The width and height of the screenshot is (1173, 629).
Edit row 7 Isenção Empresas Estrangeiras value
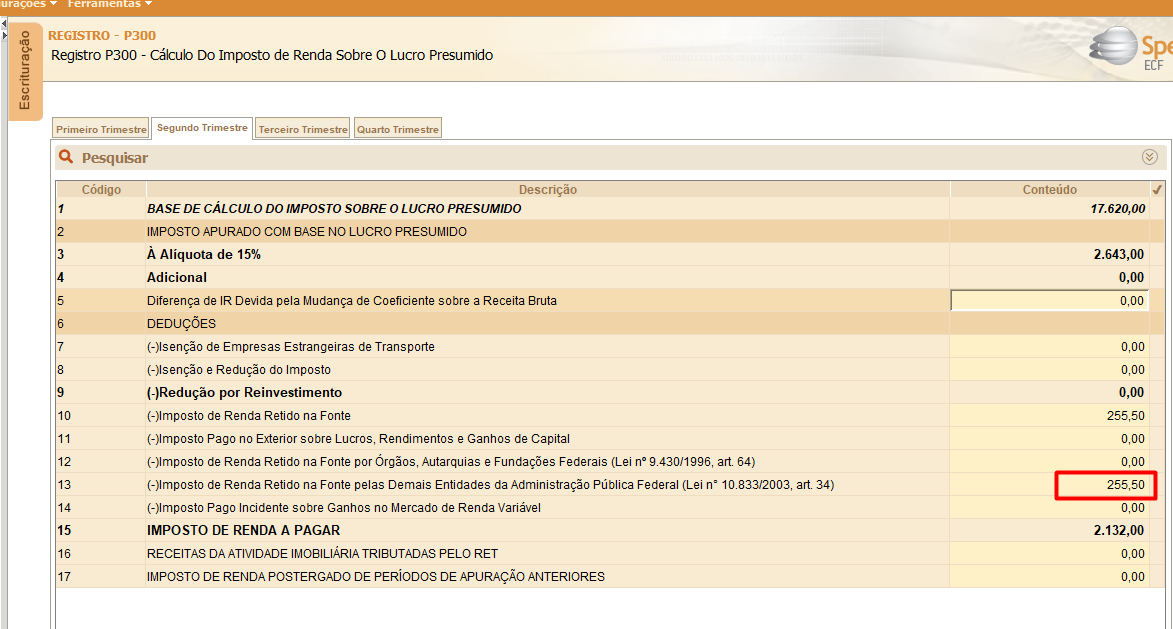point(1050,346)
